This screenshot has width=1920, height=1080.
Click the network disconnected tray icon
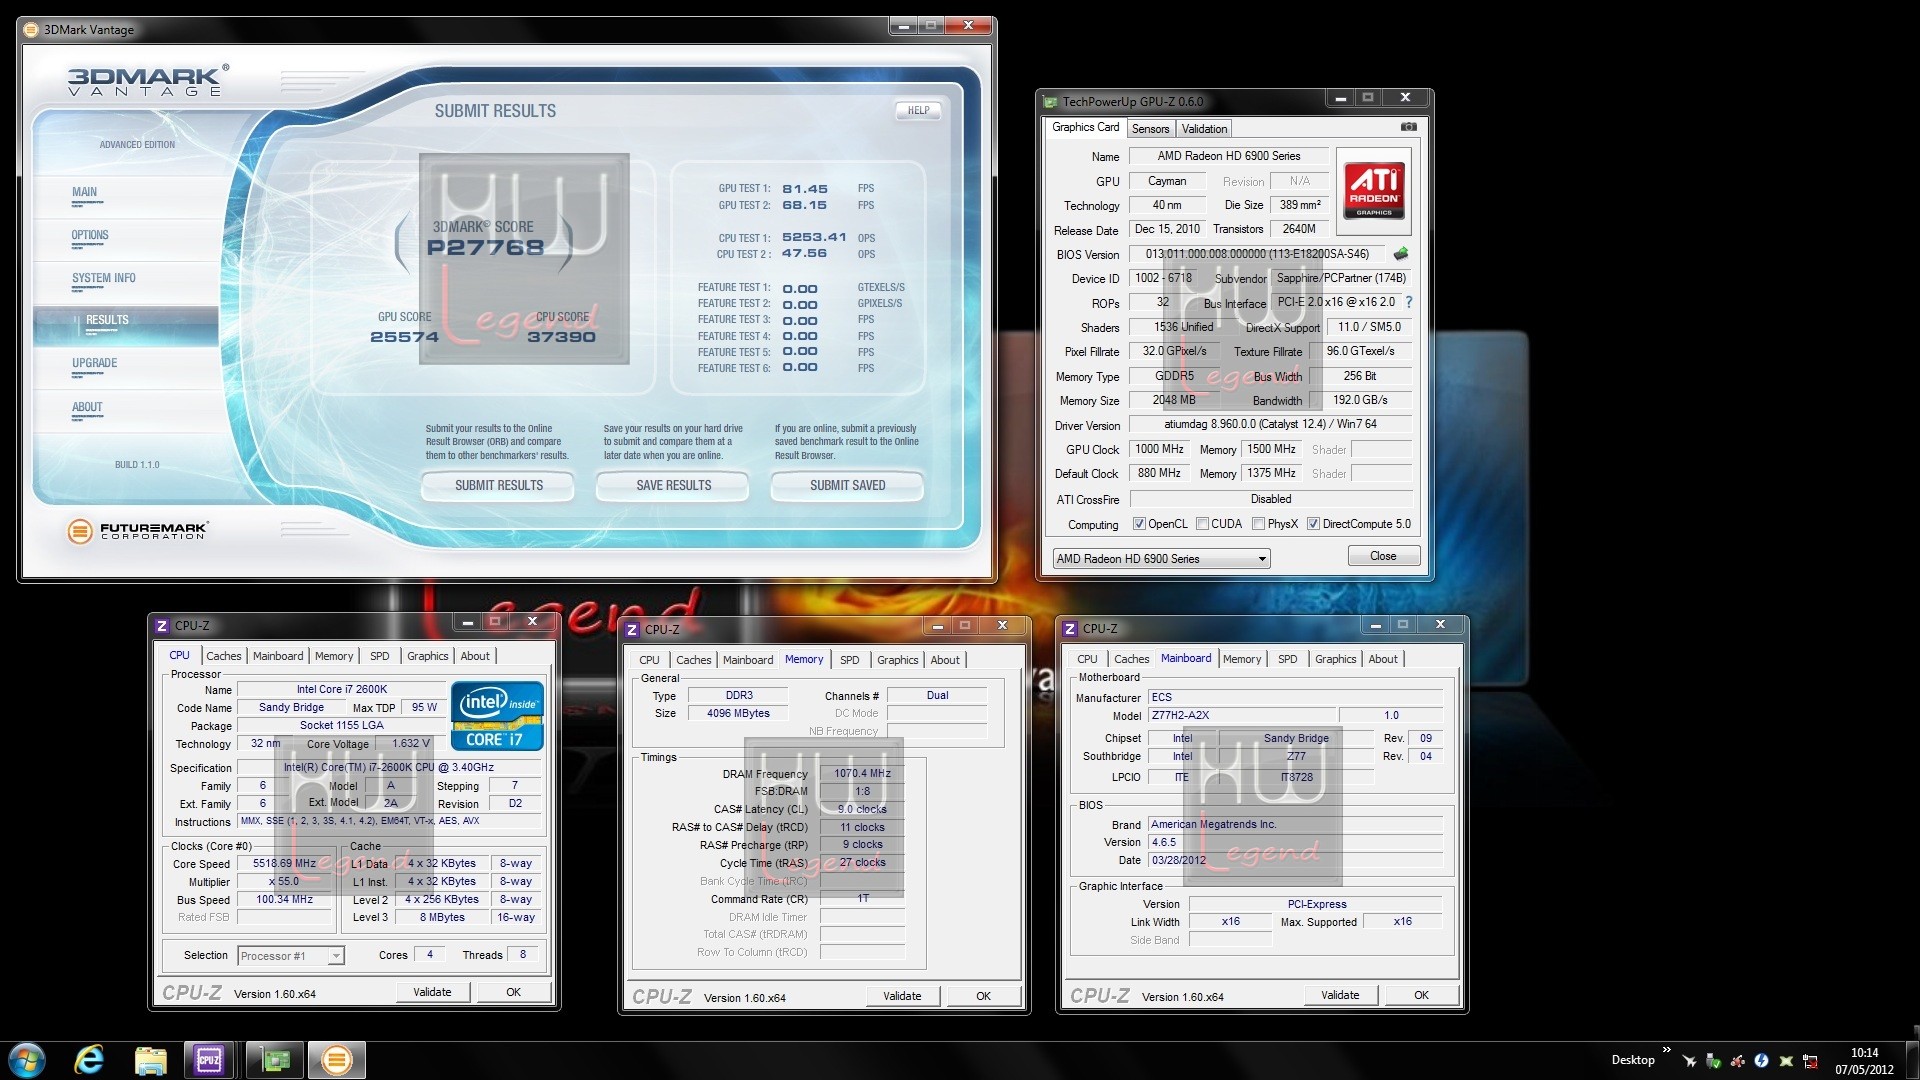1810,1061
